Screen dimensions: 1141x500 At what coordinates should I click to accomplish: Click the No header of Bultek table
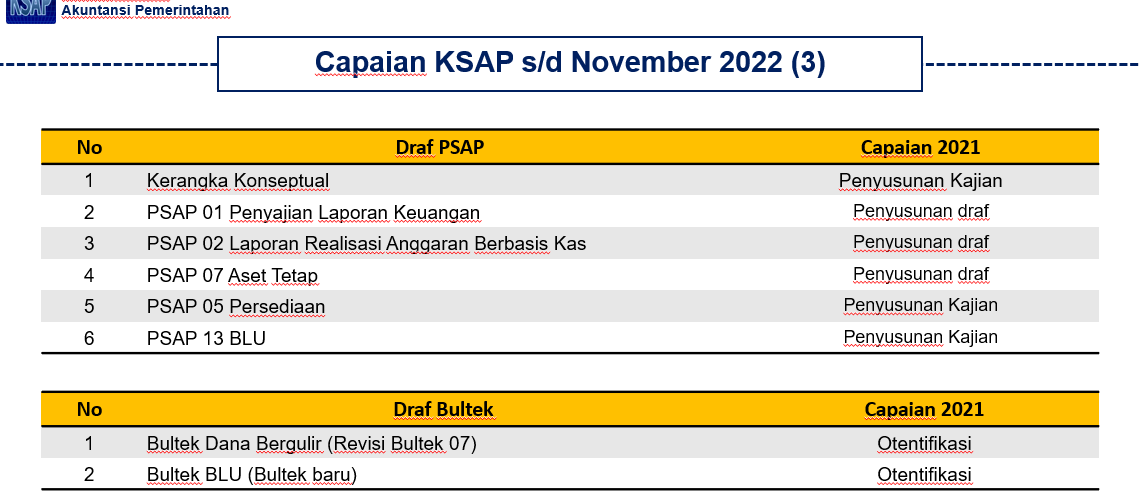[x=90, y=410]
